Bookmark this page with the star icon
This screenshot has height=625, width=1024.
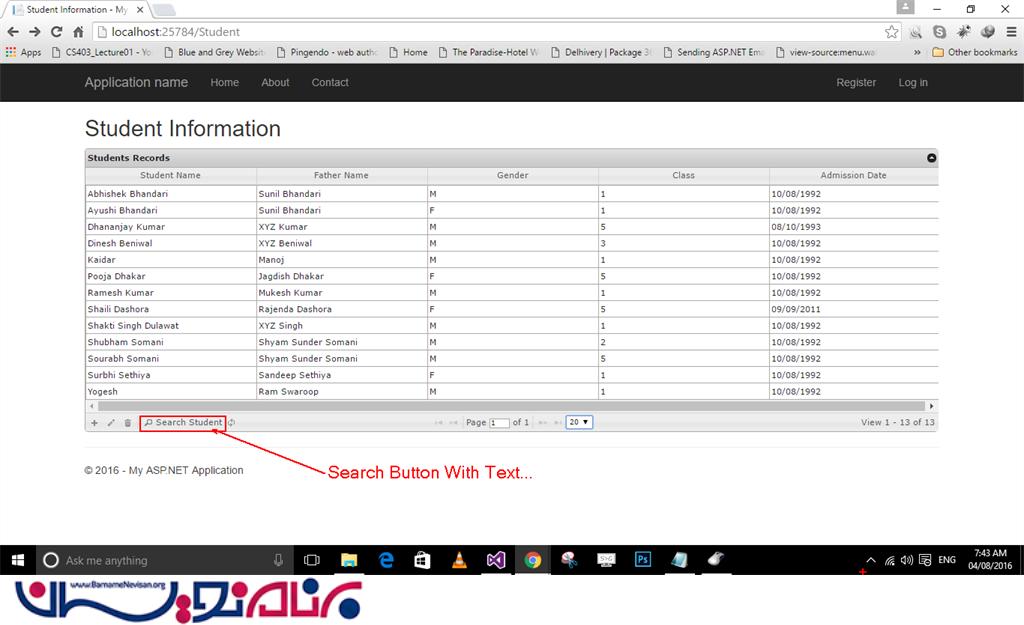tap(891, 32)
